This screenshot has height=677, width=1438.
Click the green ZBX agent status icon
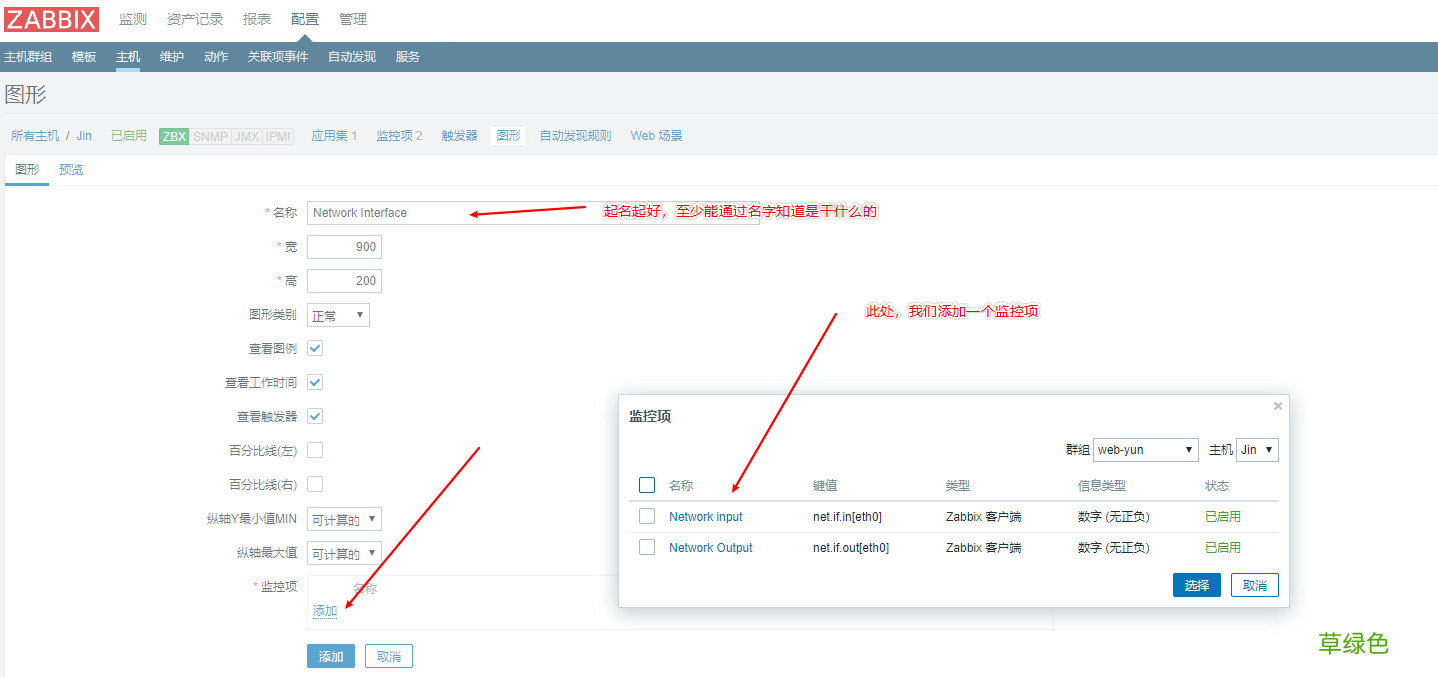pos(172,136)
